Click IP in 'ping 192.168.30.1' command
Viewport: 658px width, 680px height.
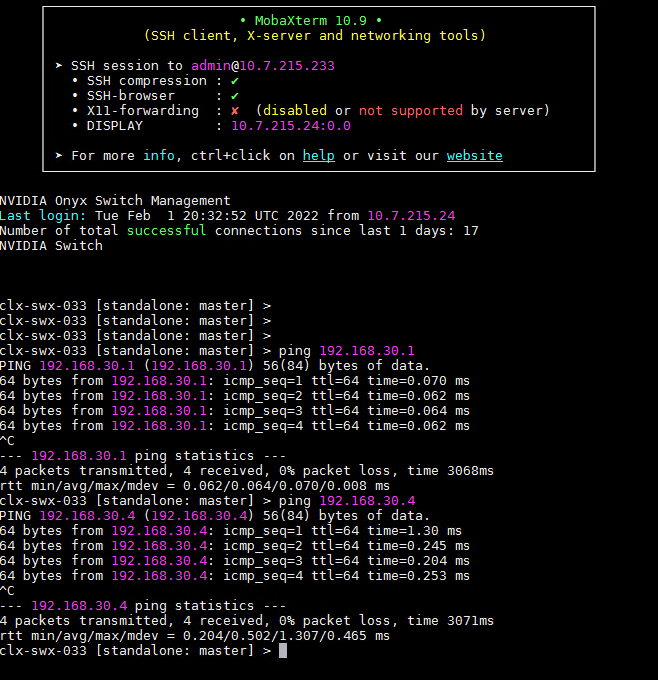click(367, 350)
